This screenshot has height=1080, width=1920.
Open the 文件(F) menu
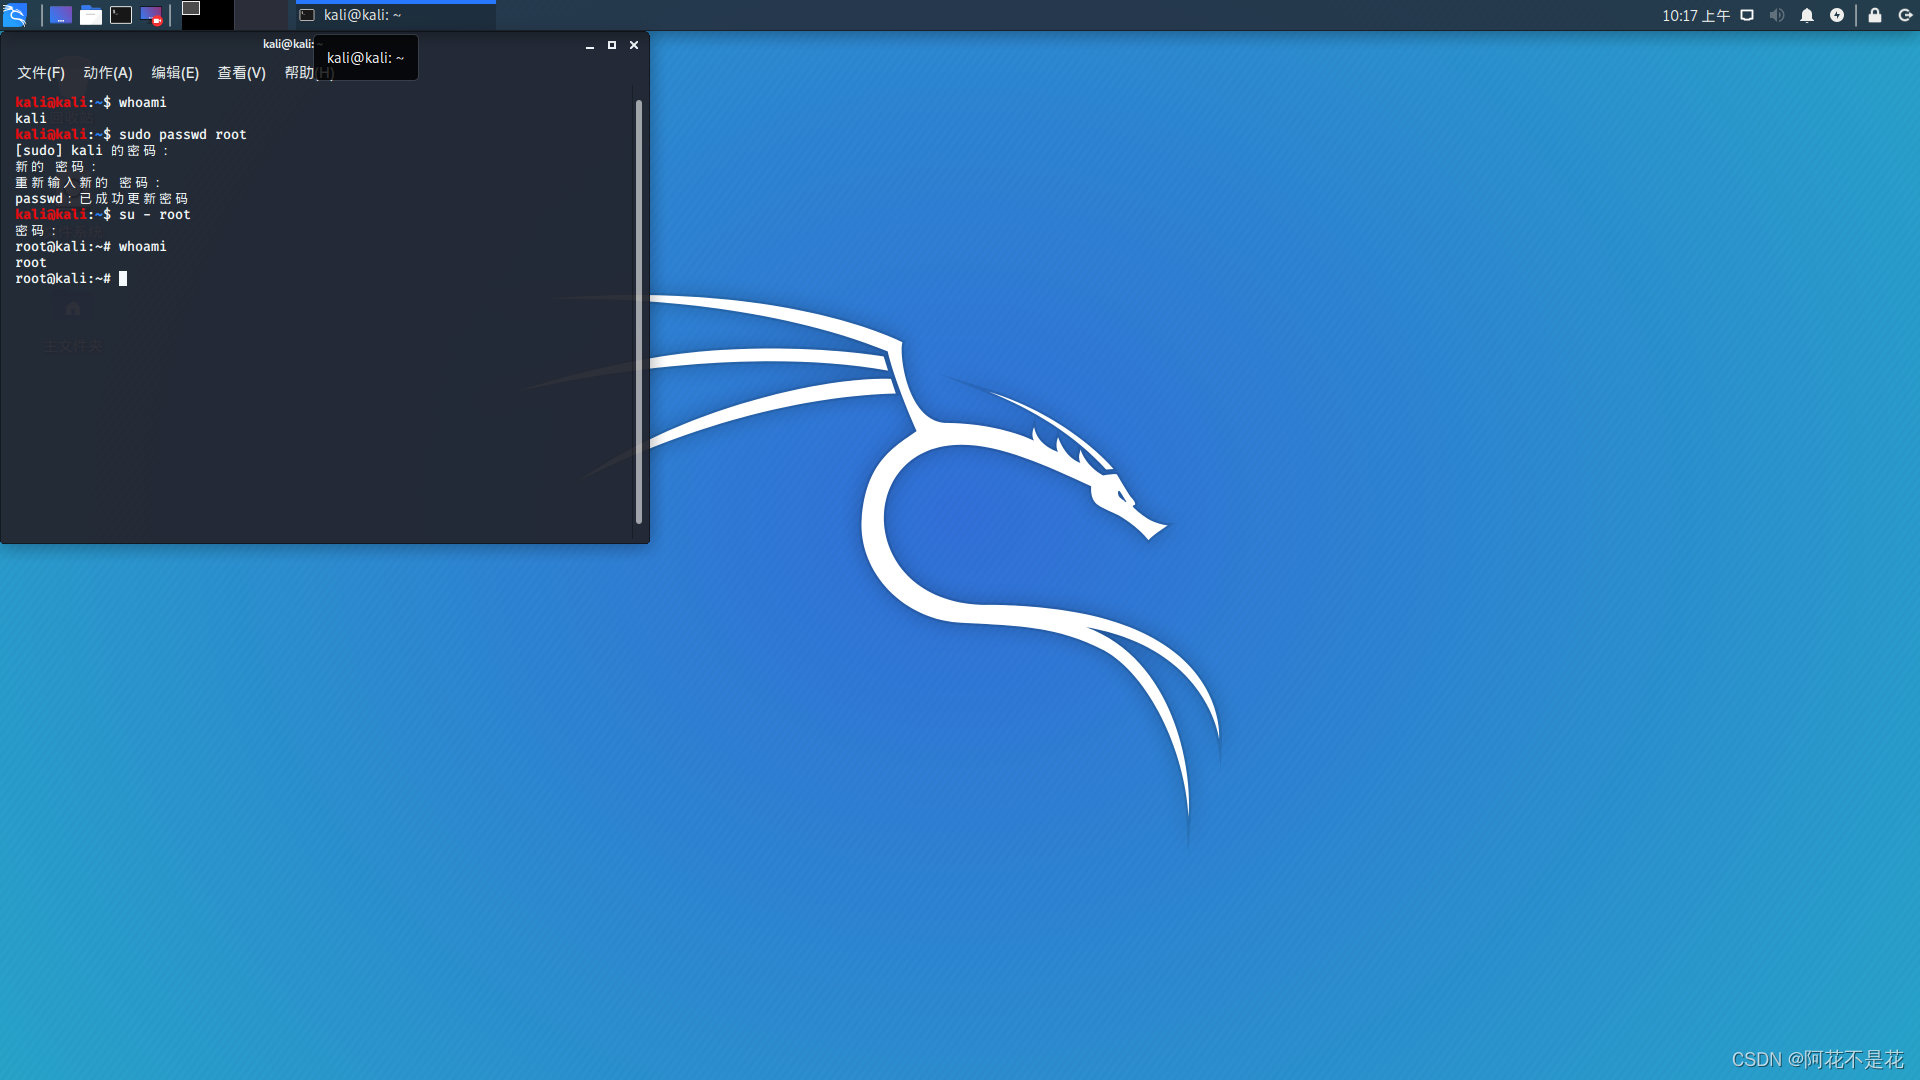coord(41,73)
